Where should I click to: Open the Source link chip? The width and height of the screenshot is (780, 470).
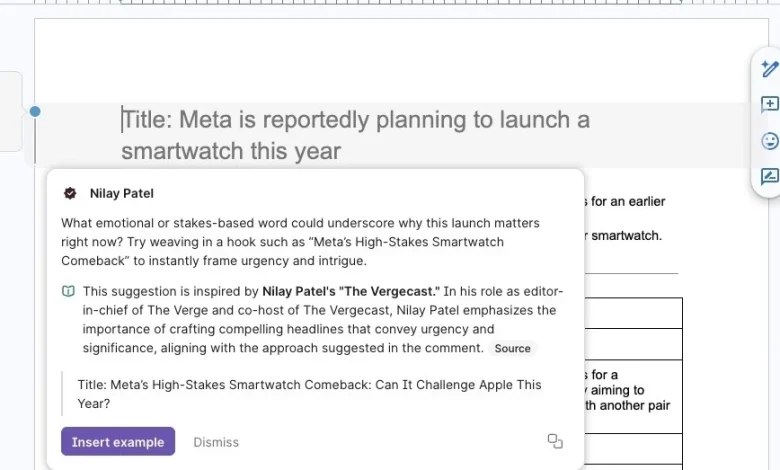512,348
